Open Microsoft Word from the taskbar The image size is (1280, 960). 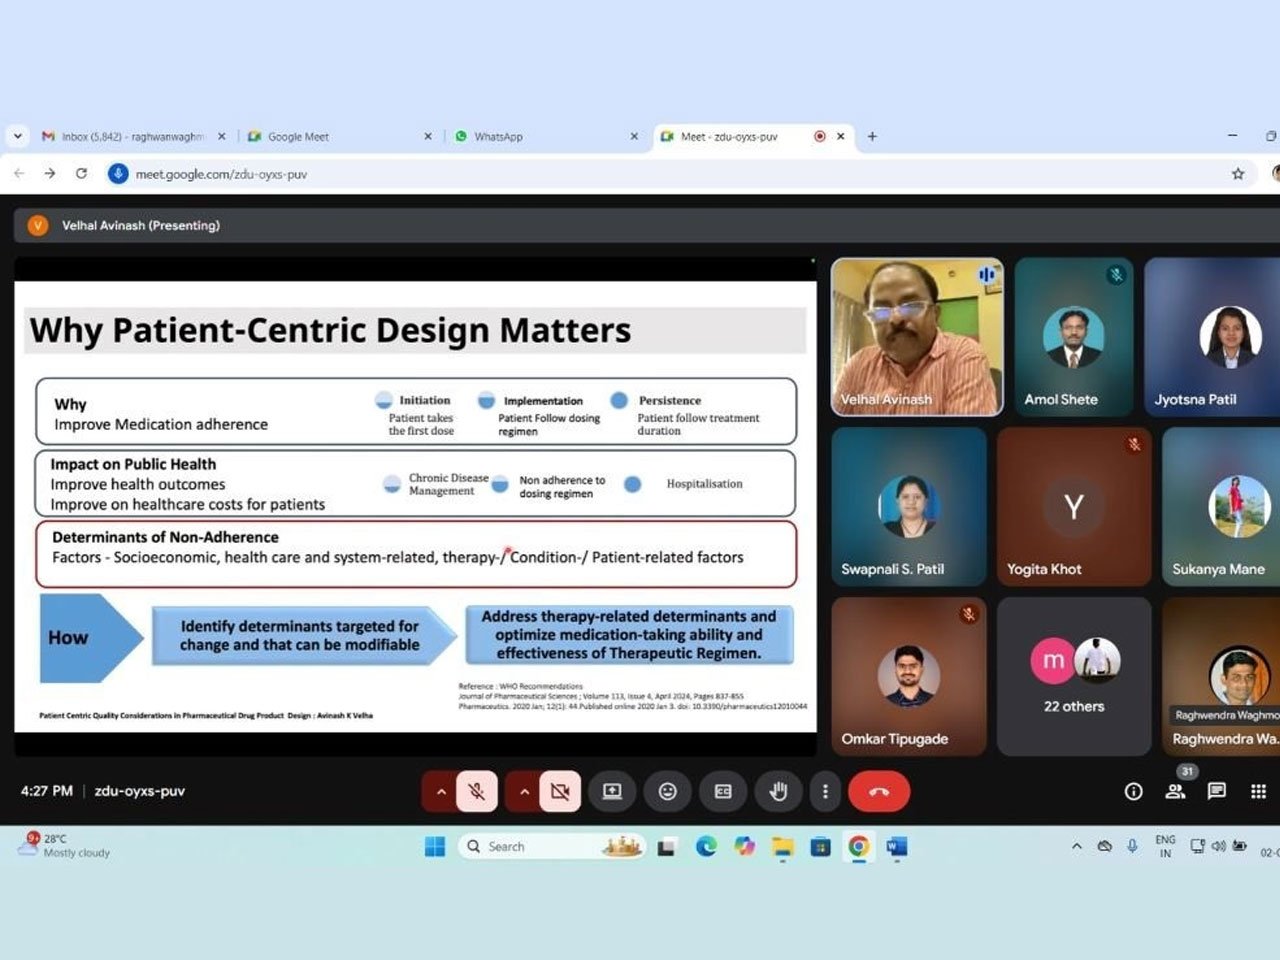coord(896,847)
